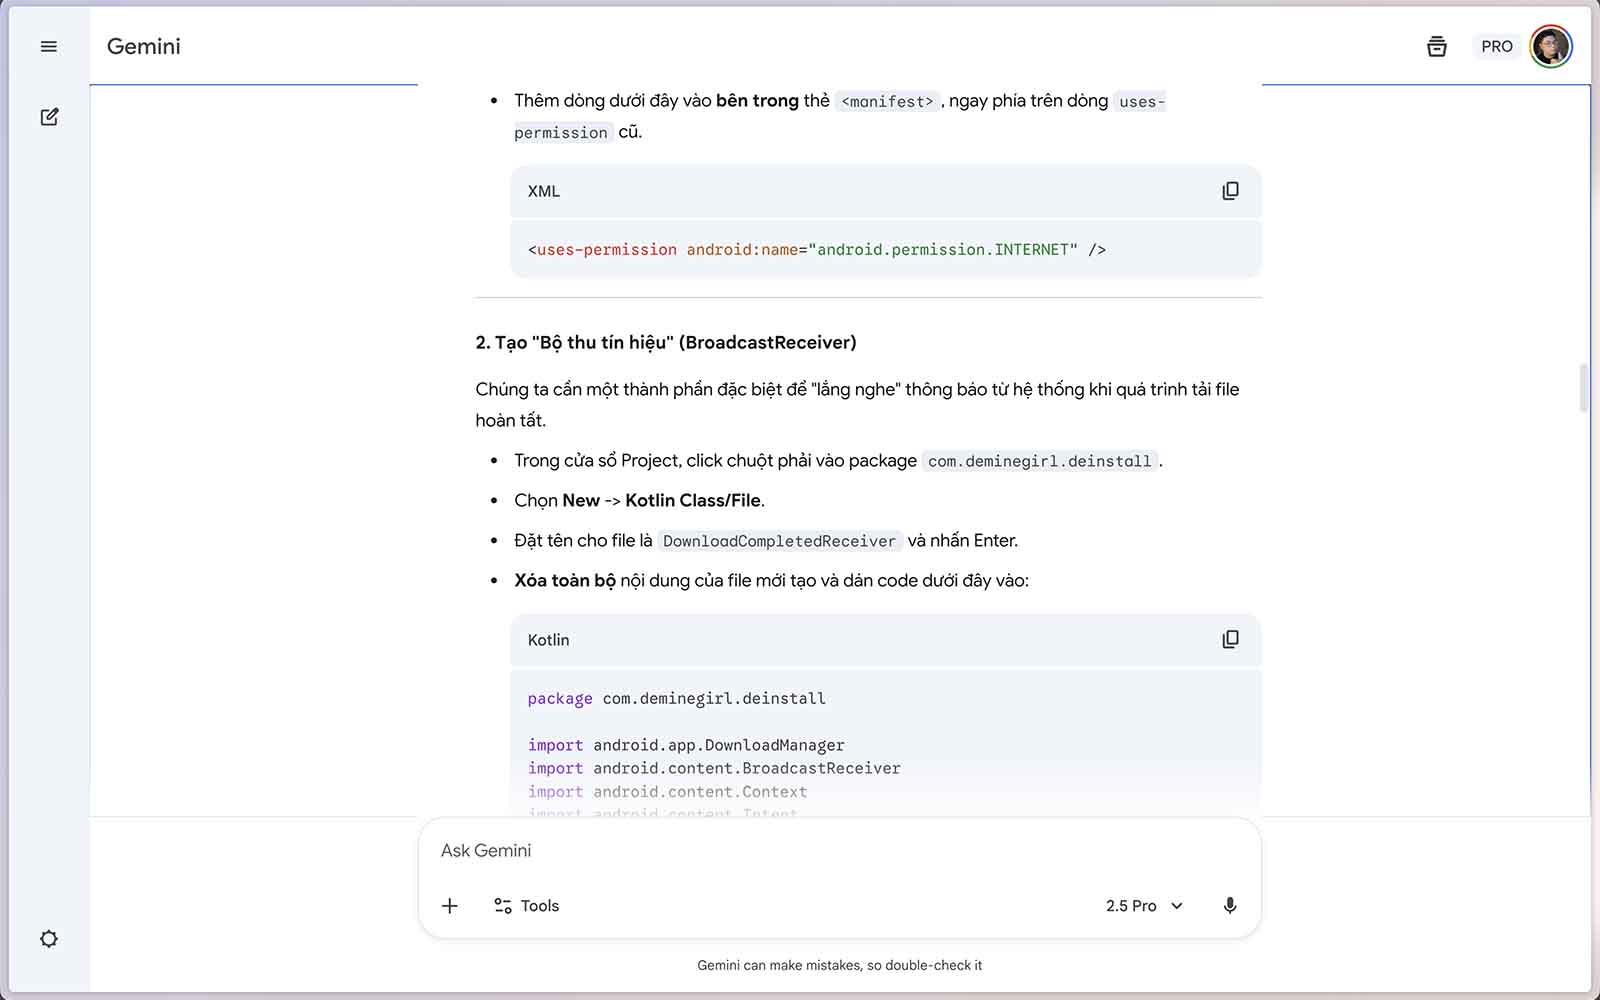Click the microphone voice input icon
This screenshot has width=1600, height=1000.
[1229, 905]
